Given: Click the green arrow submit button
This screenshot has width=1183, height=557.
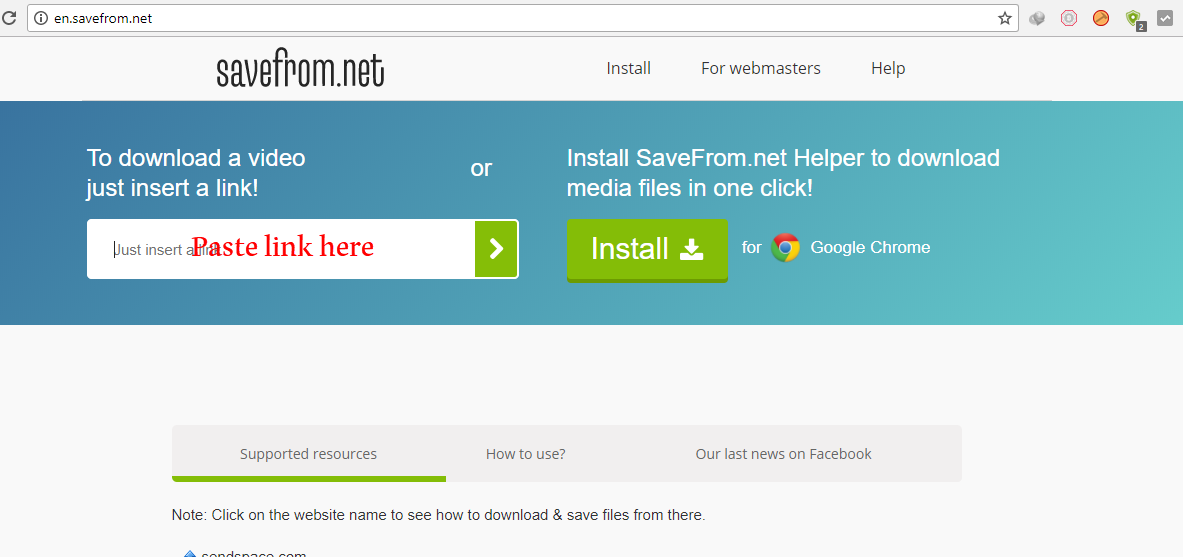Looking at the screenshot, I should (x=496, y=249).
